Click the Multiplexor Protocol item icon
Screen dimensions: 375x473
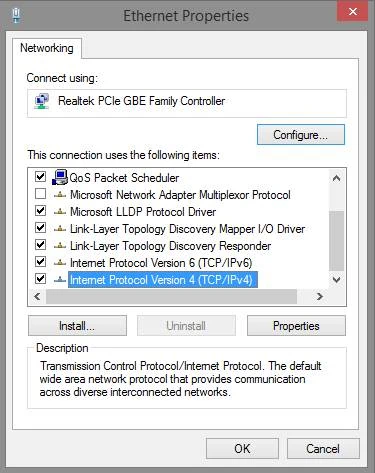coord(60,195)
